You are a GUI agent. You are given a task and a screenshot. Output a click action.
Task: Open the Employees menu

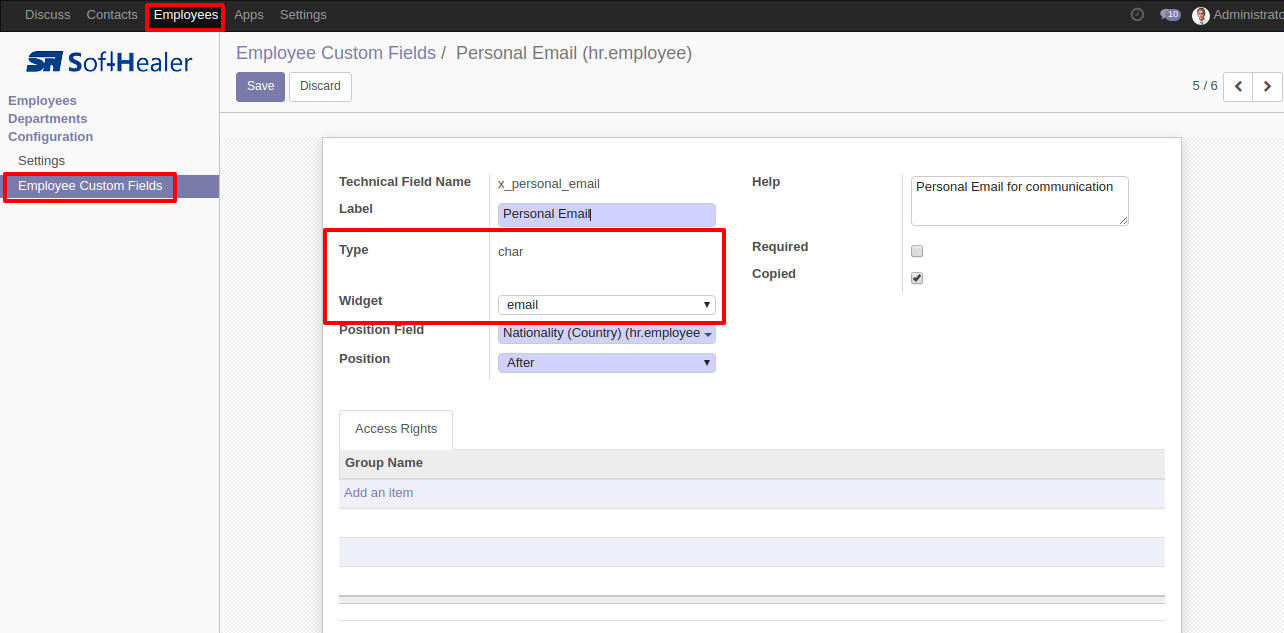coord(186,15)
